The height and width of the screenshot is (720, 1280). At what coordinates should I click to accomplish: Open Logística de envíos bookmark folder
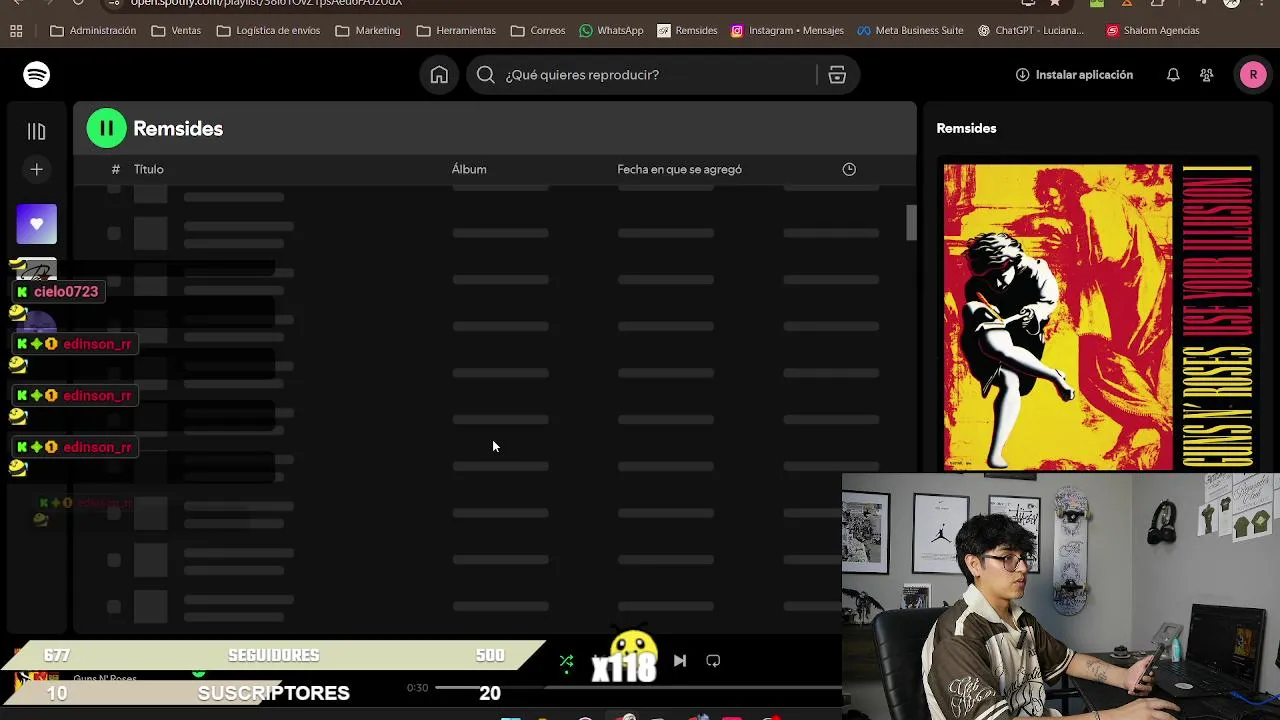click(x=268, y=31)
